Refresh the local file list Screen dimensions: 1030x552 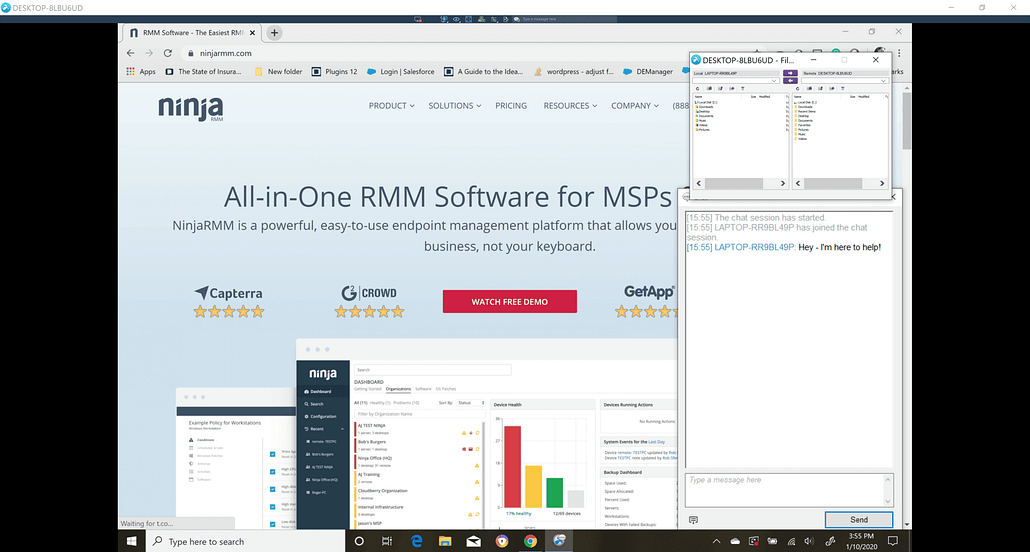click(698, 89)
